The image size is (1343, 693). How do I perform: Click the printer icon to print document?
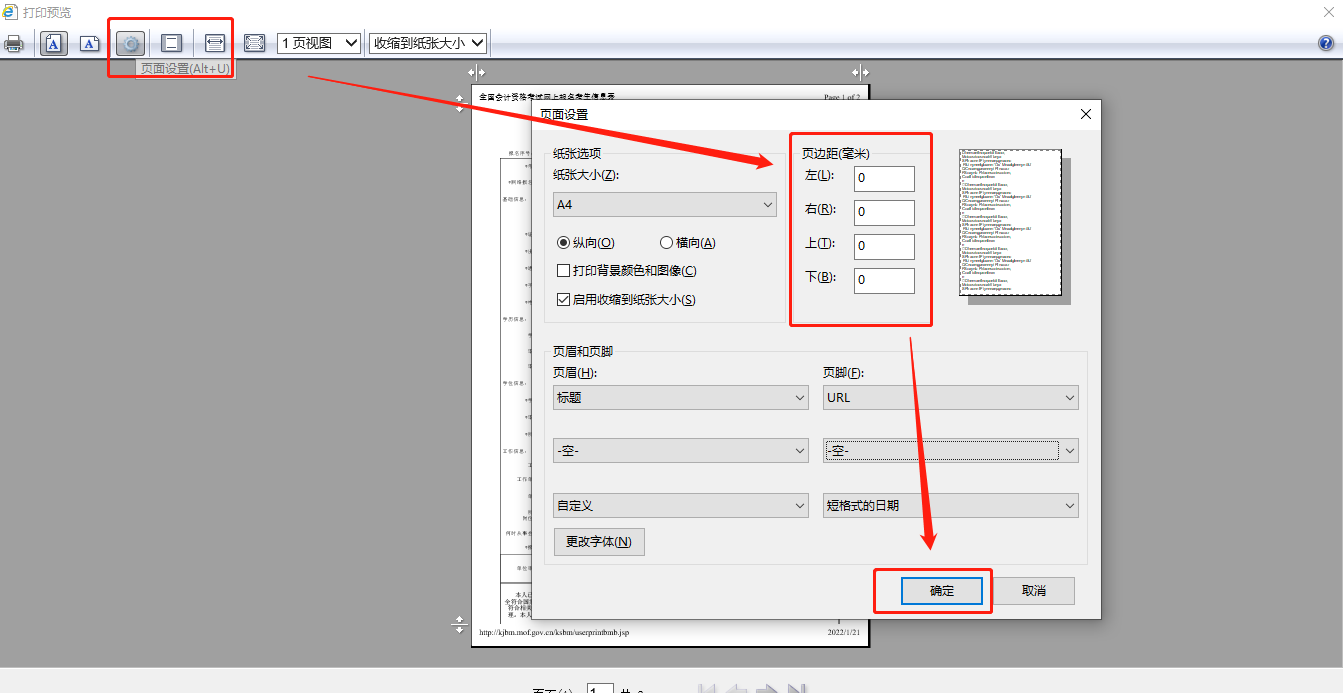point(14,43)
